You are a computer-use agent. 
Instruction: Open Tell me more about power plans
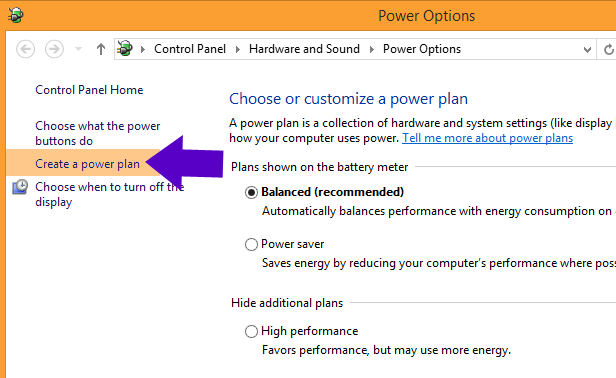(x=488, y=138)
